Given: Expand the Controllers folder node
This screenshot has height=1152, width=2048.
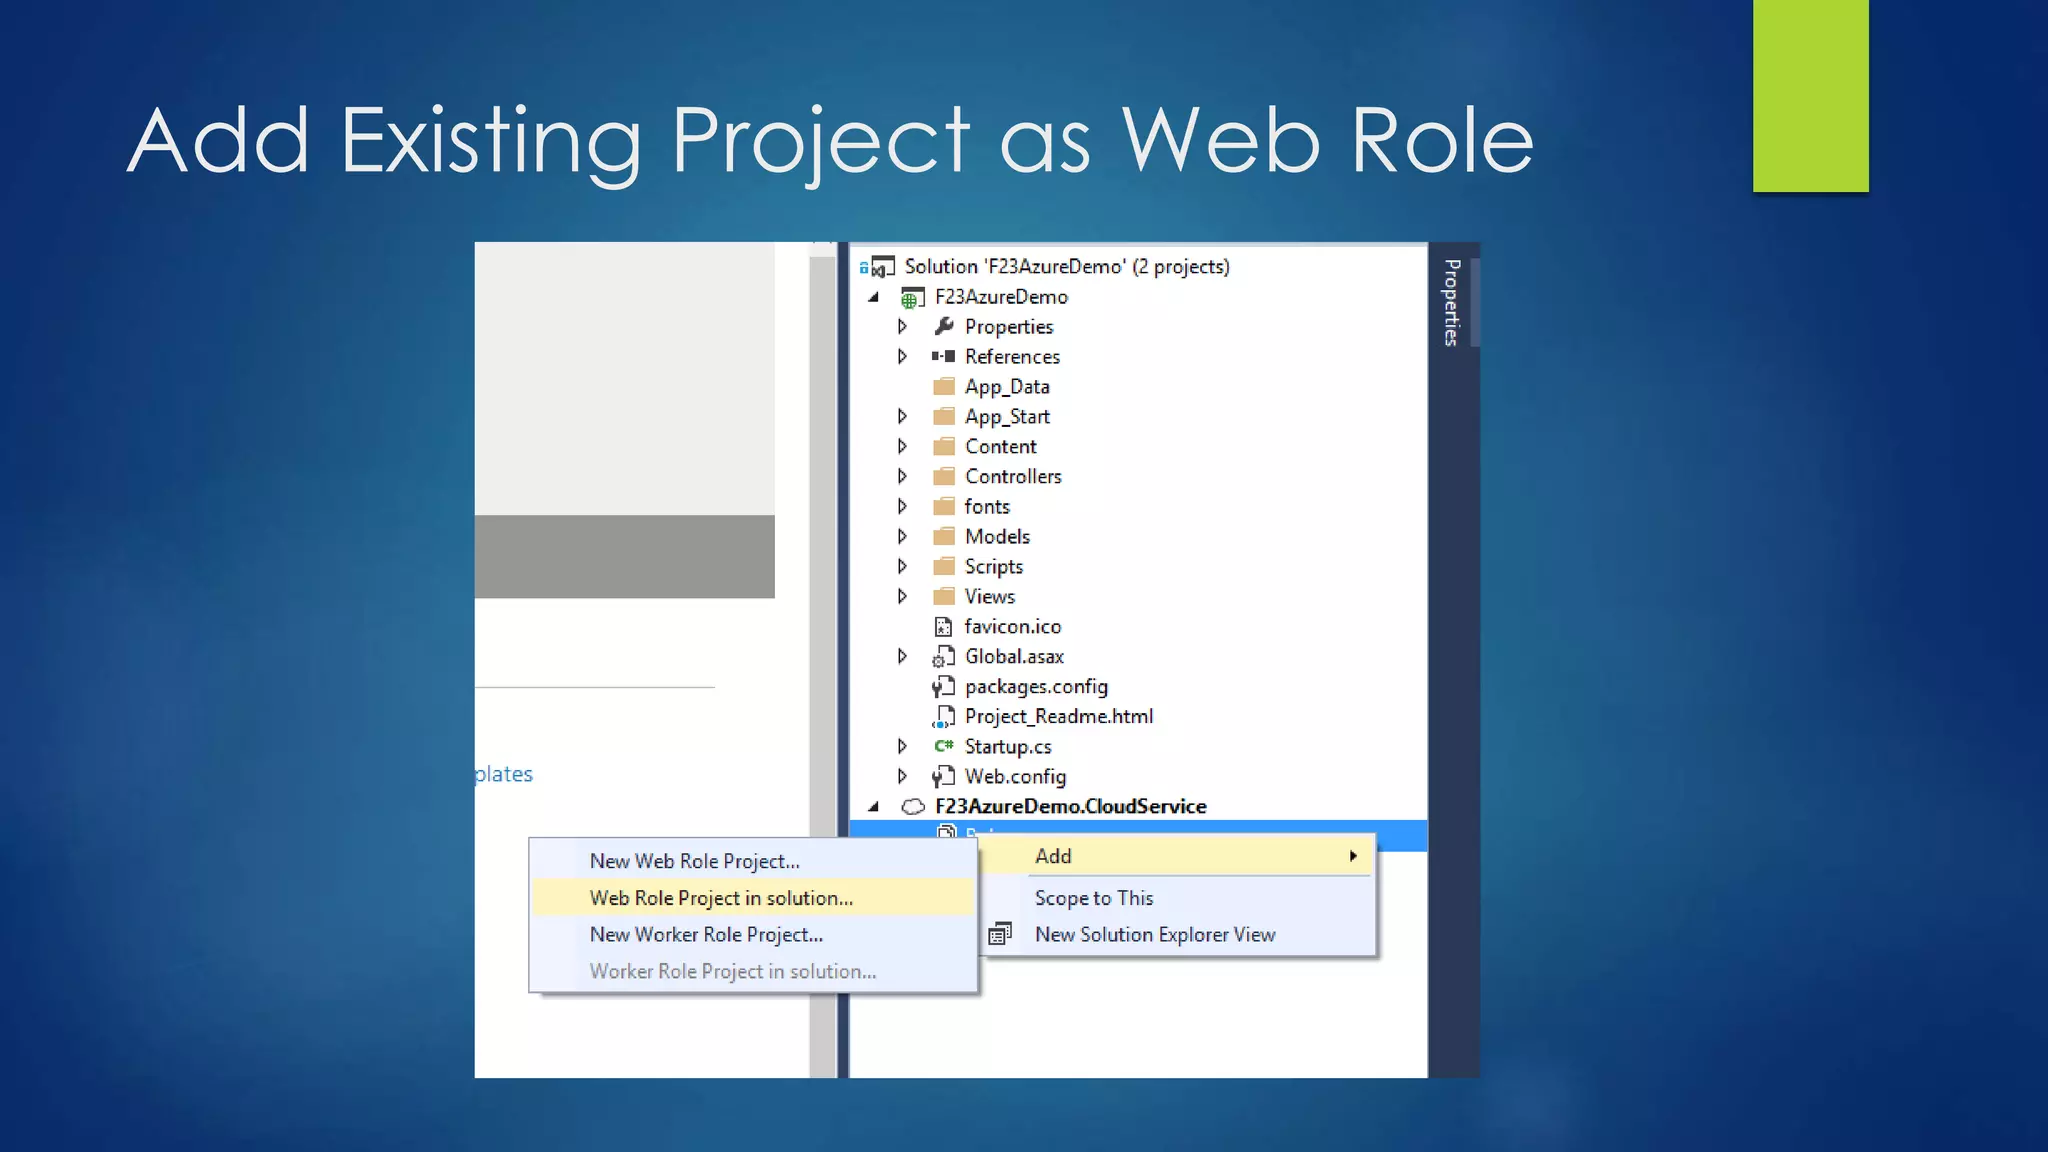Looking at the screenshot, I should click(902, 476).
